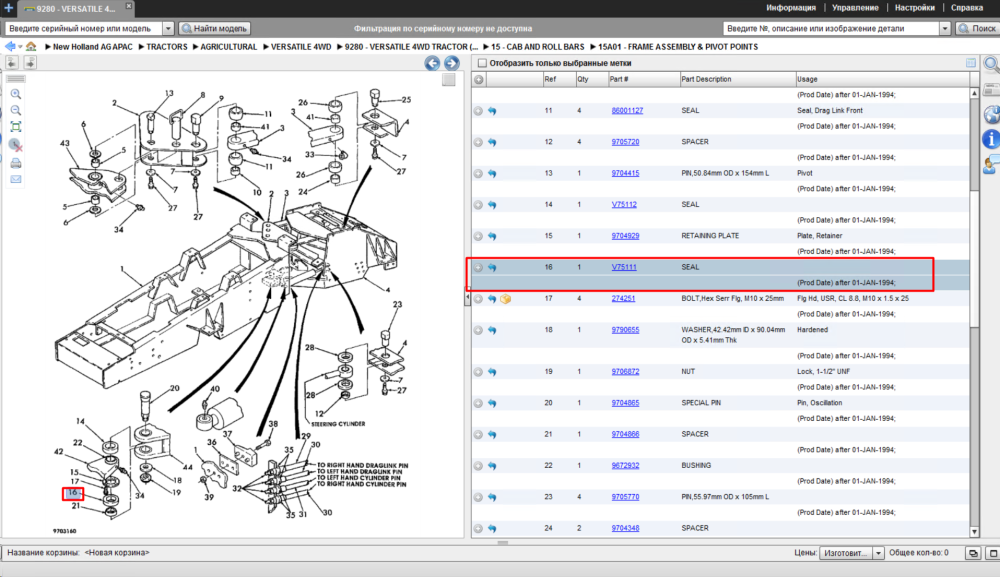The height and width of the screenshot is (577, 1000).
Task: Add NUT 9706872 to the cart with its plus icon
Action: (478, 372)
